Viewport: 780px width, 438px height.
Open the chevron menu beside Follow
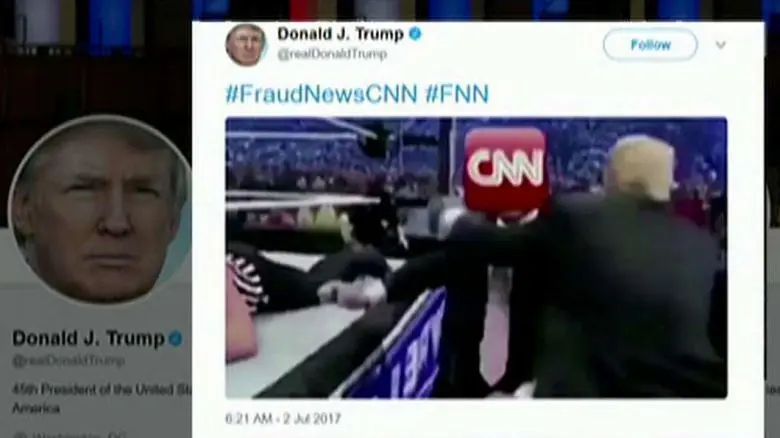(x=720, y=45)
